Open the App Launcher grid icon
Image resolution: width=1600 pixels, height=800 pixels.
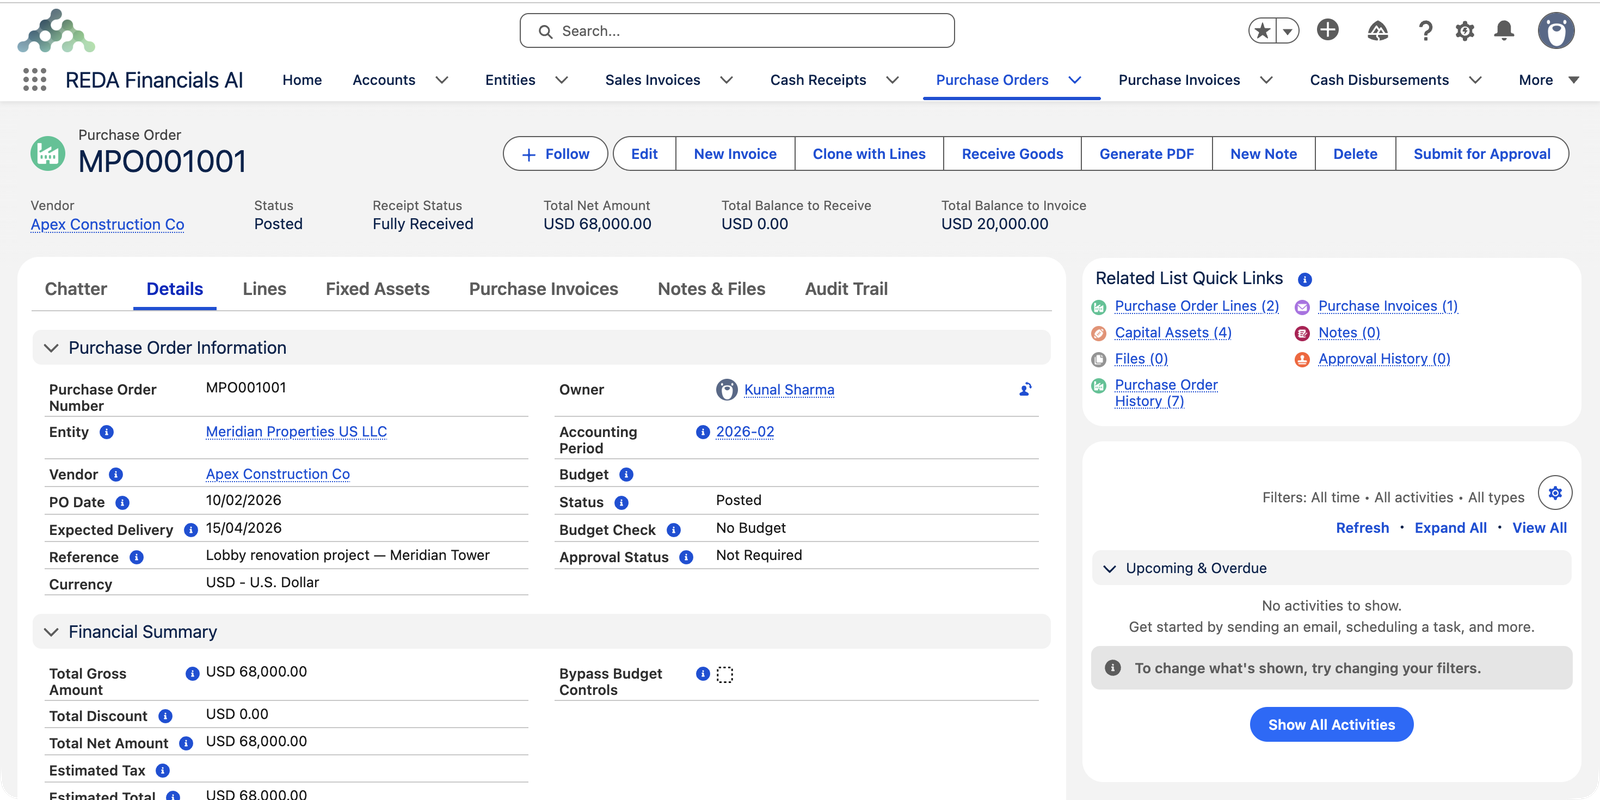35,80
